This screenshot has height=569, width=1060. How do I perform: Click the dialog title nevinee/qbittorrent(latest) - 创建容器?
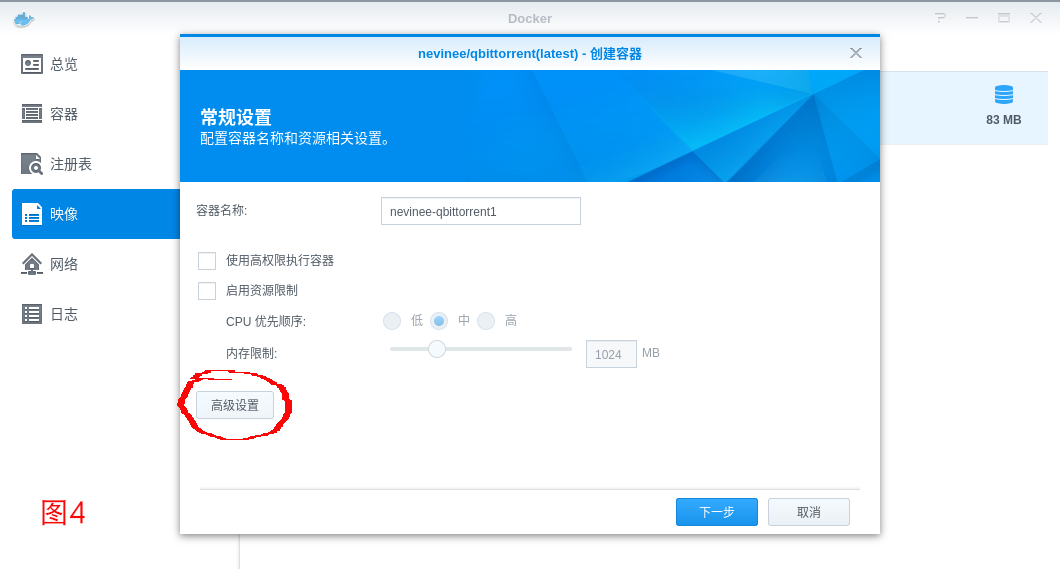[529, 53]
